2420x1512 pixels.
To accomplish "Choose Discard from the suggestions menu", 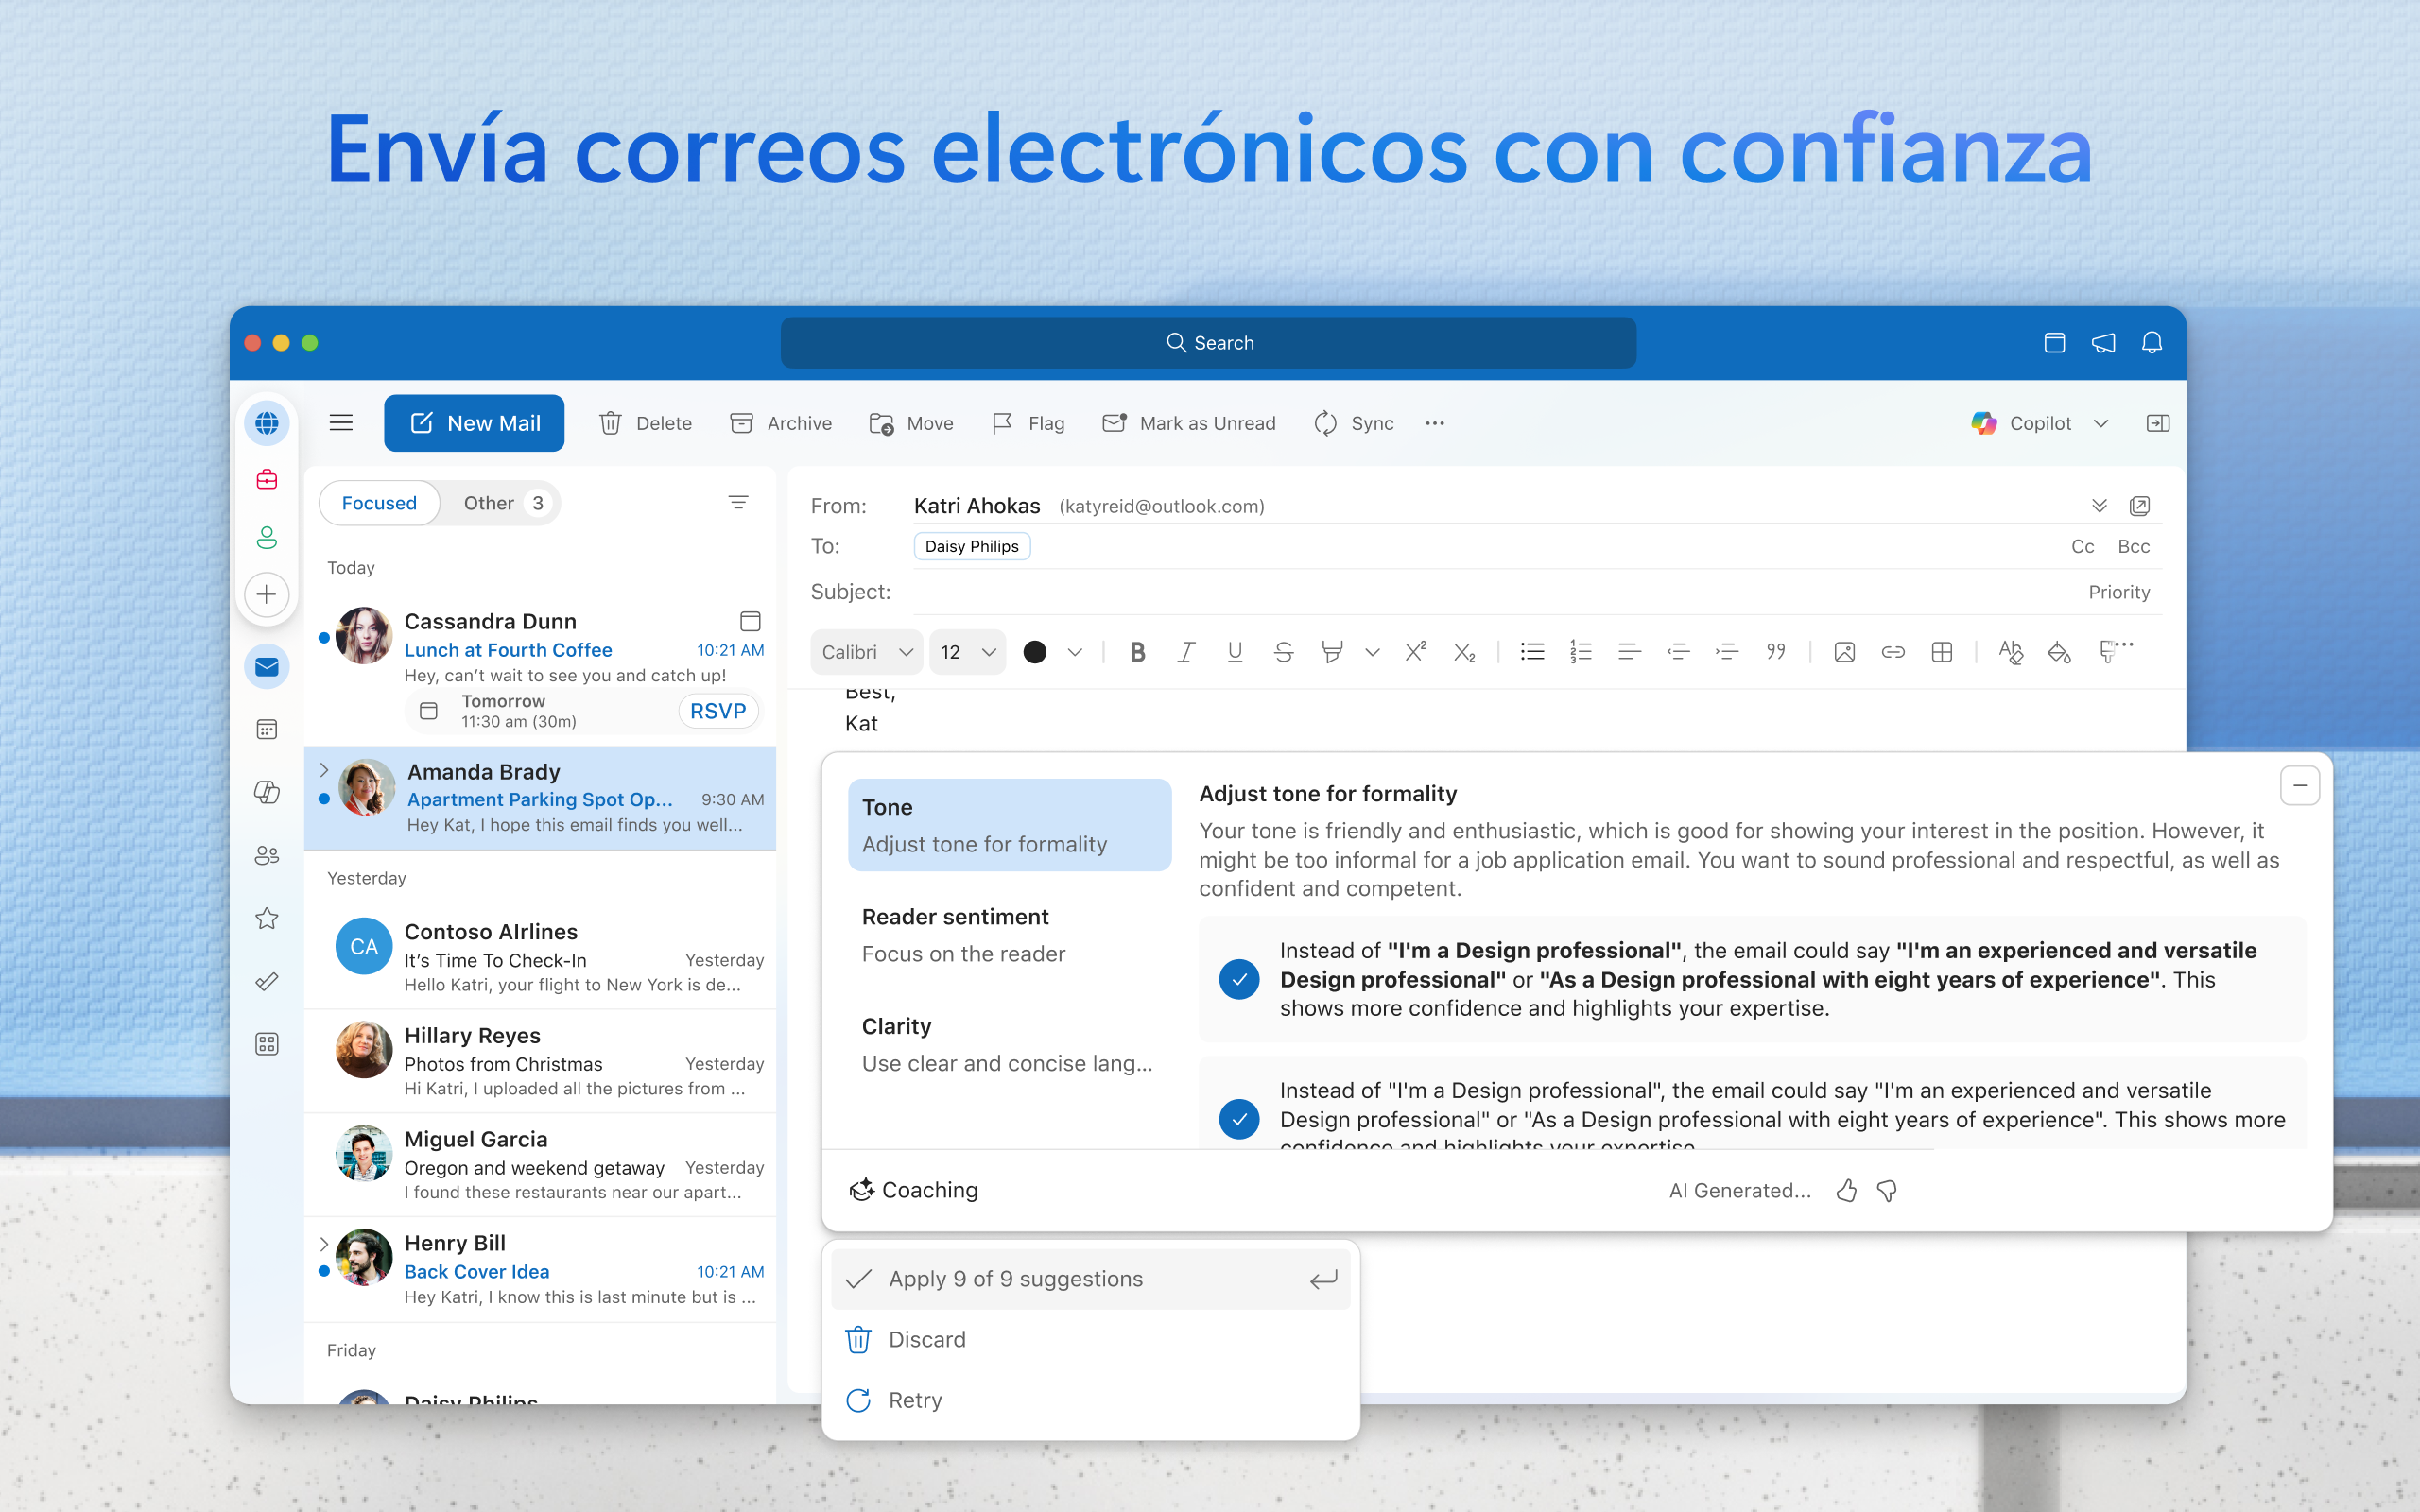I will pos(926,1339).
